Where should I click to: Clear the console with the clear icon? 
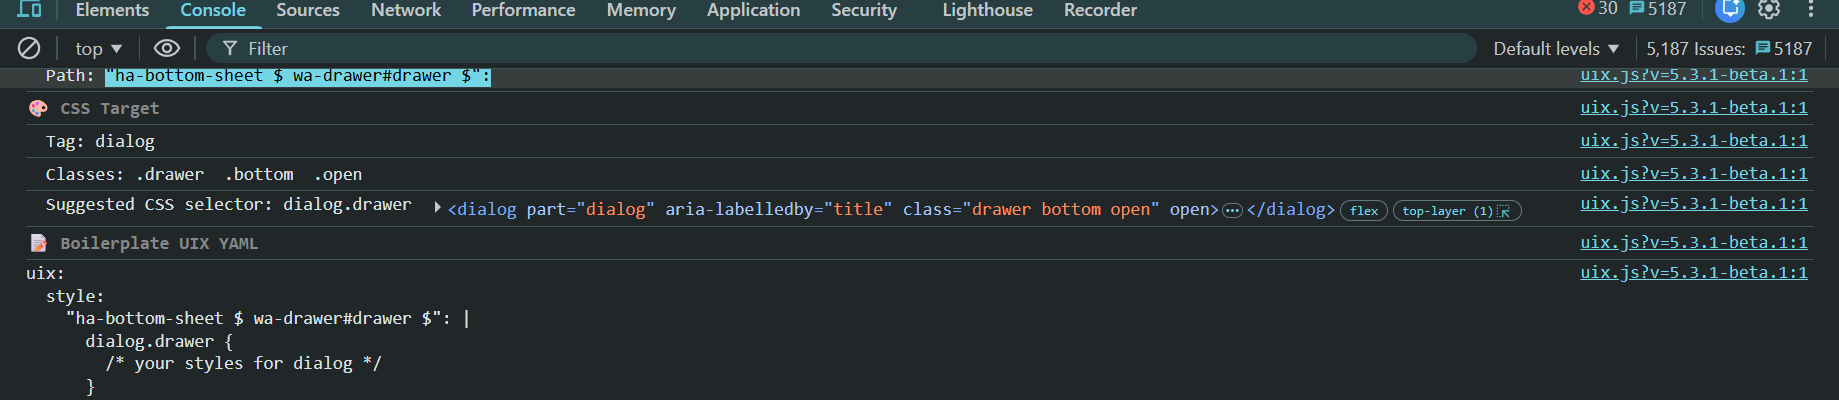29,48
